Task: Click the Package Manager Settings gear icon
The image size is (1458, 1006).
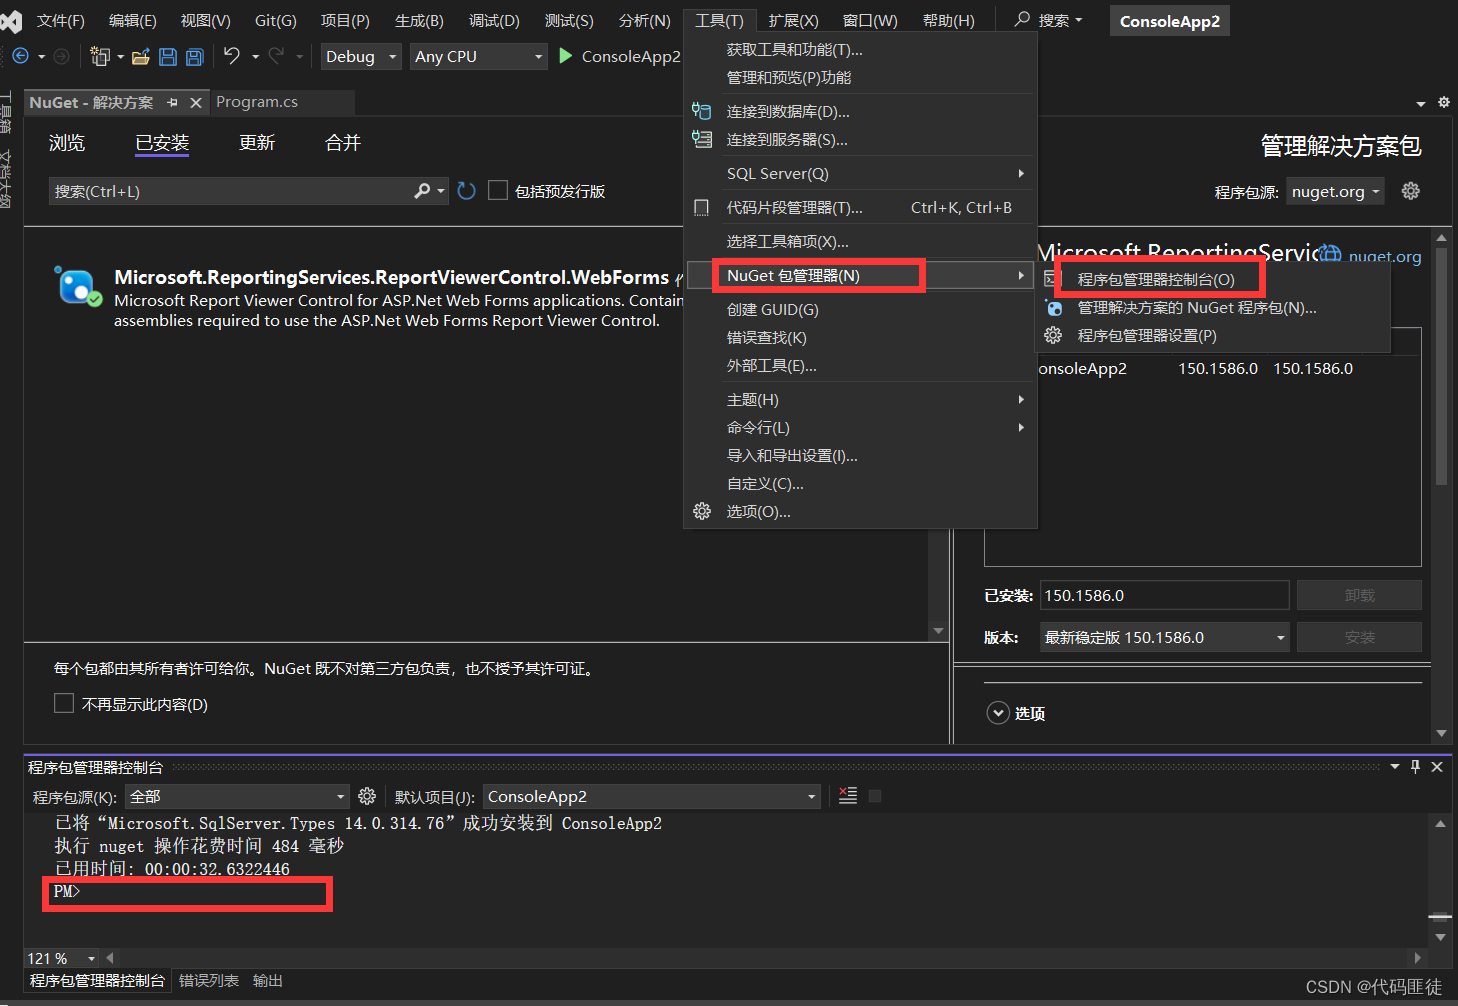Action: coord(1053,335)
